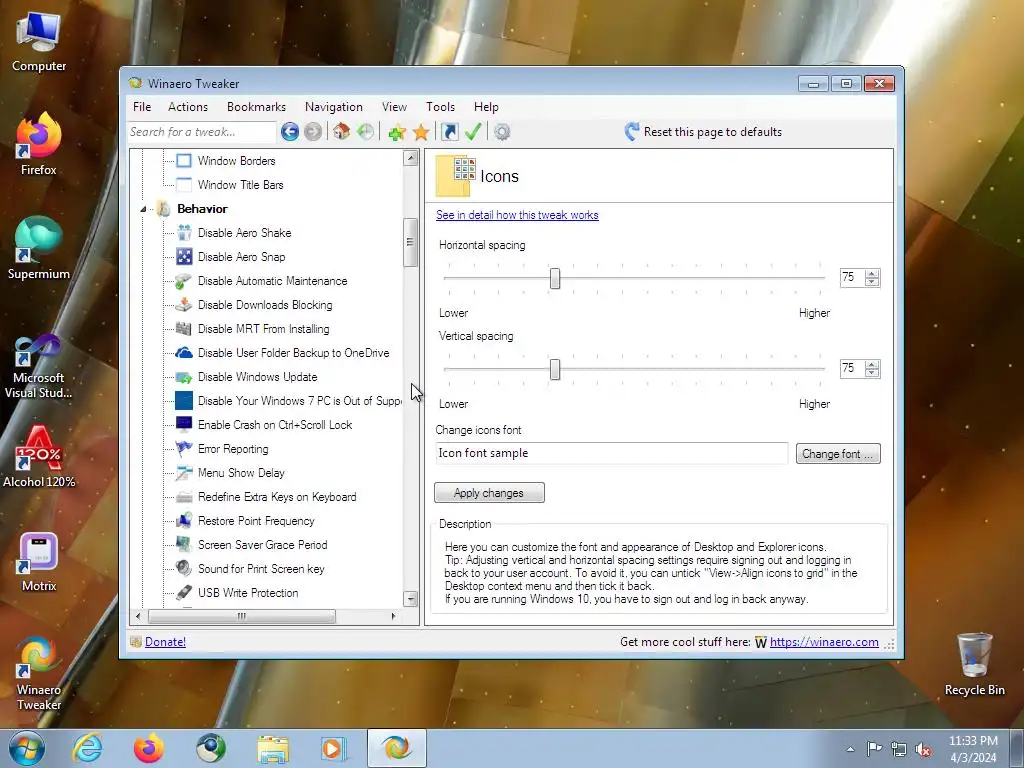The height and width of the screenshot is (768, 1024).
Task: Click the Vertical spacing slider handle
Action: (x=554, y=370)
